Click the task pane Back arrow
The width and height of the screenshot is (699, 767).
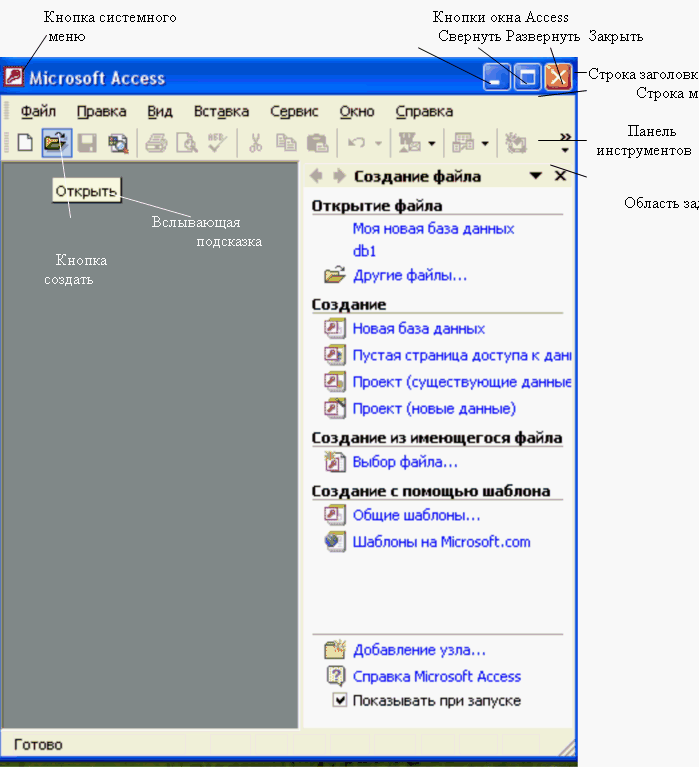(x=316, y=176)
